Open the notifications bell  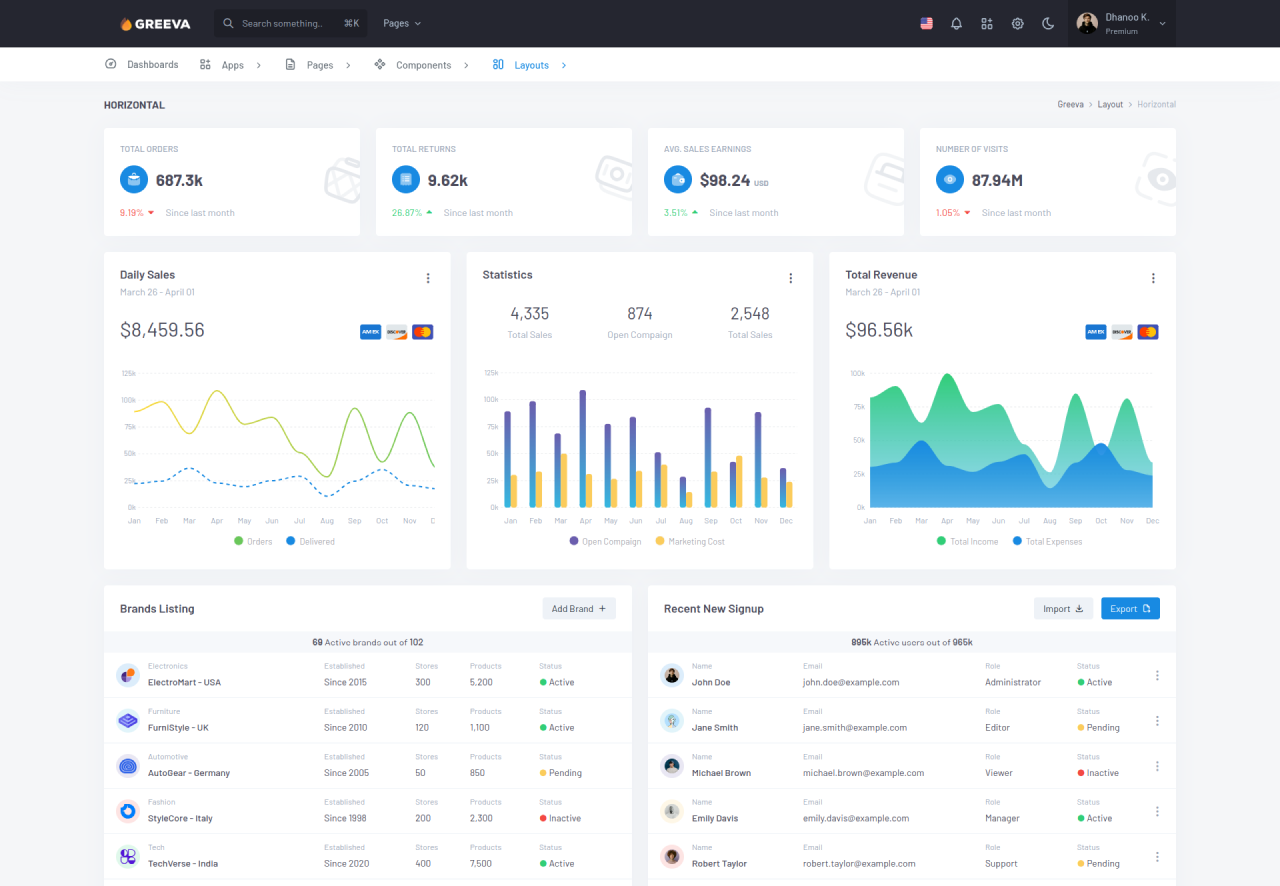(x=956, y=23)
